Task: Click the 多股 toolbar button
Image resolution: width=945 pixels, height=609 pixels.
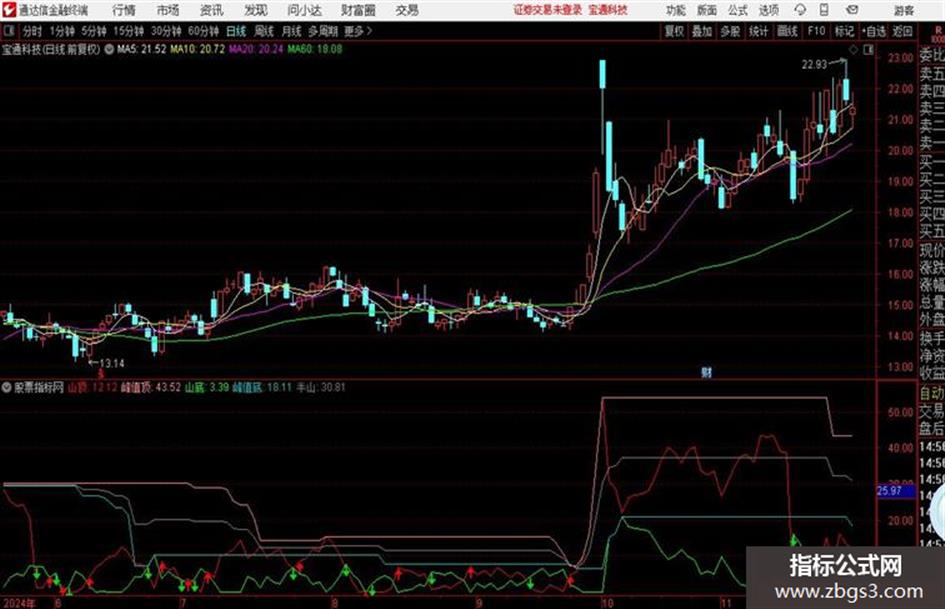Action: click(730, 31)
